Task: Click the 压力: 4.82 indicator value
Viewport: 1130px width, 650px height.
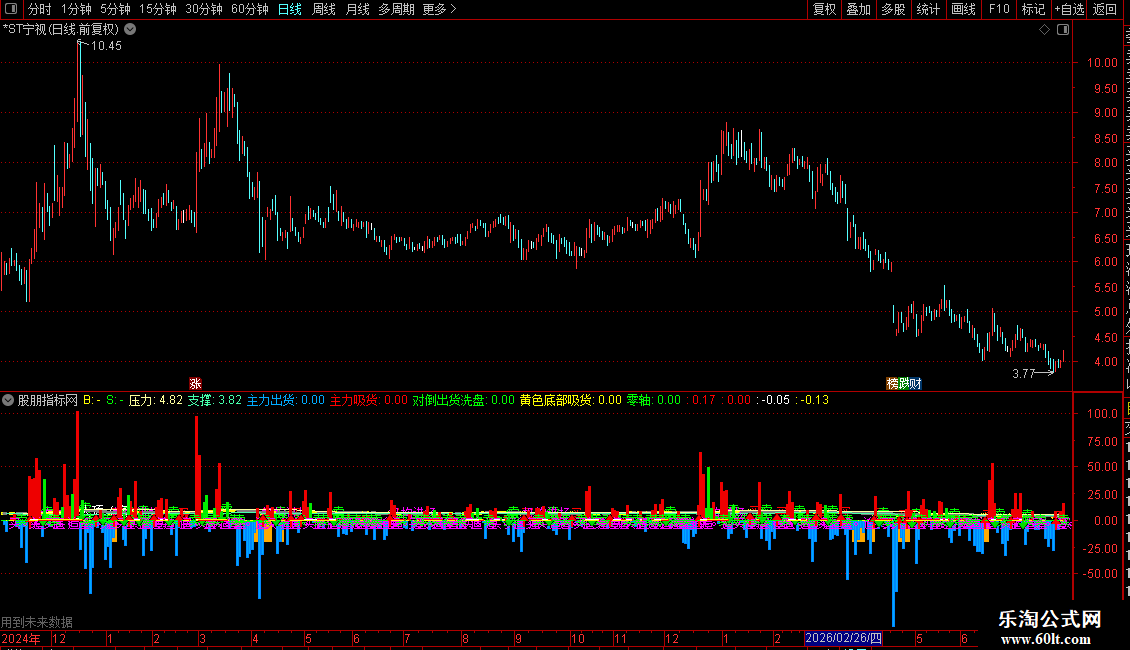Action: pos(156,400)
